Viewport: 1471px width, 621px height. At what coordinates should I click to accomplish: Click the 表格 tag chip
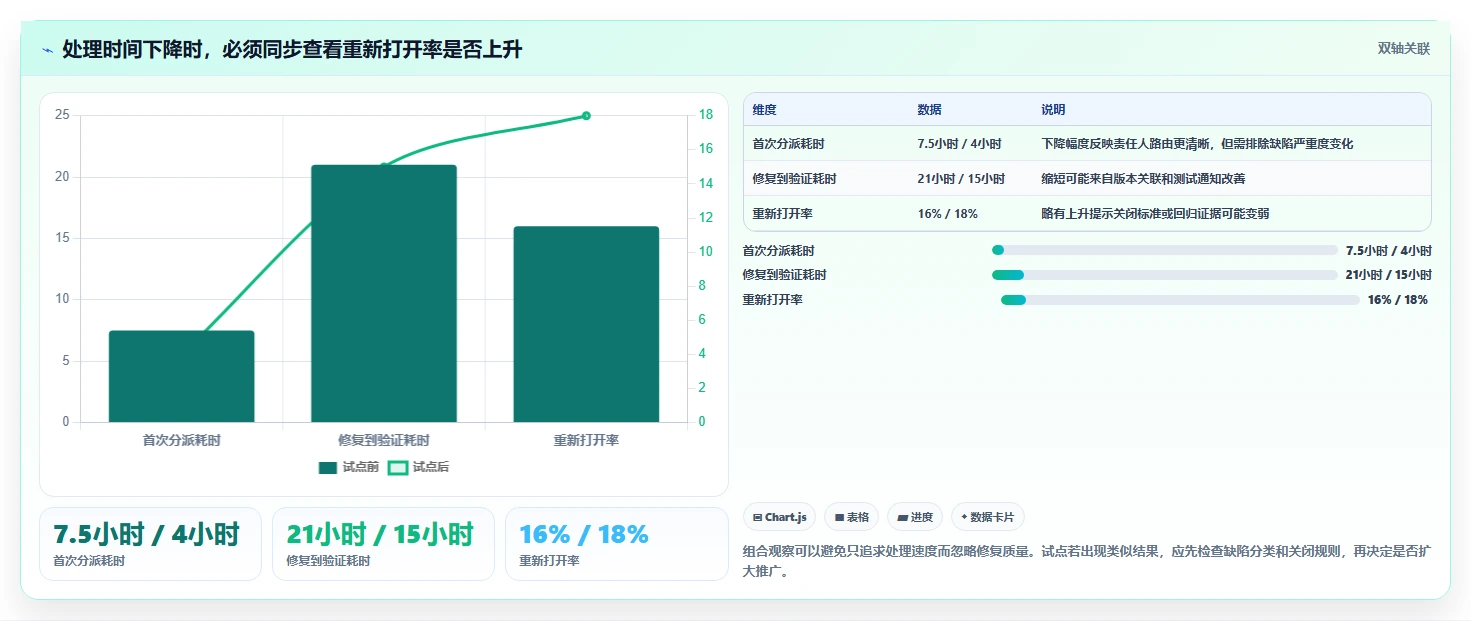[851, 517]
